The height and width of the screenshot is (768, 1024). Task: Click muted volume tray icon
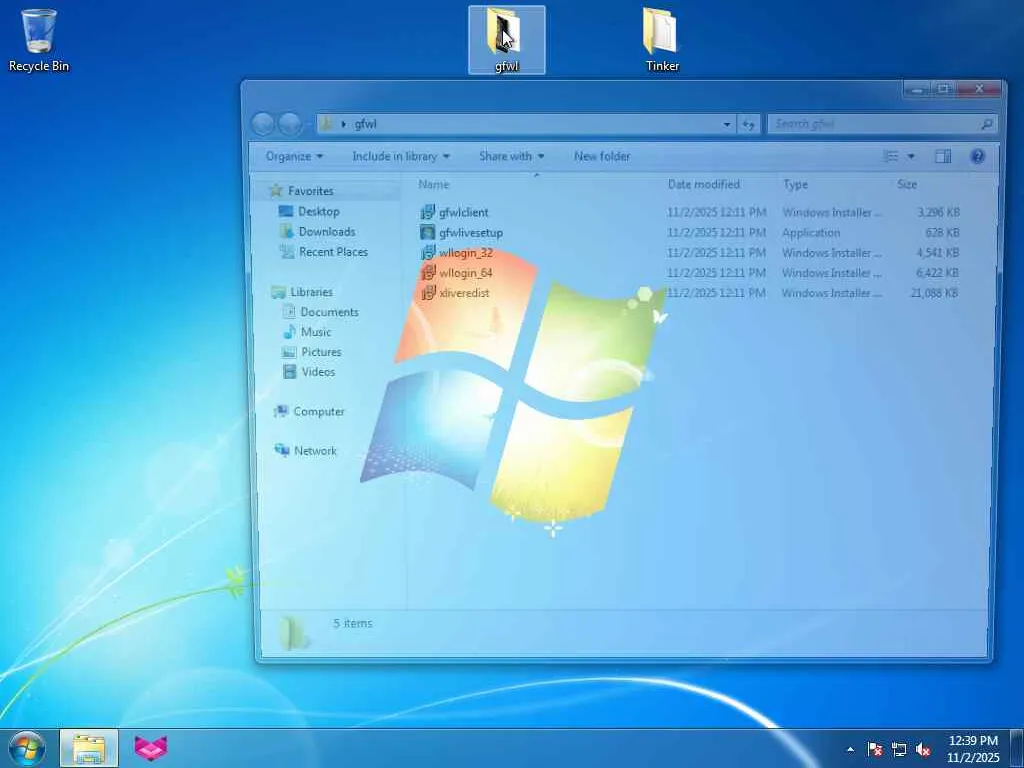(923, 749)
